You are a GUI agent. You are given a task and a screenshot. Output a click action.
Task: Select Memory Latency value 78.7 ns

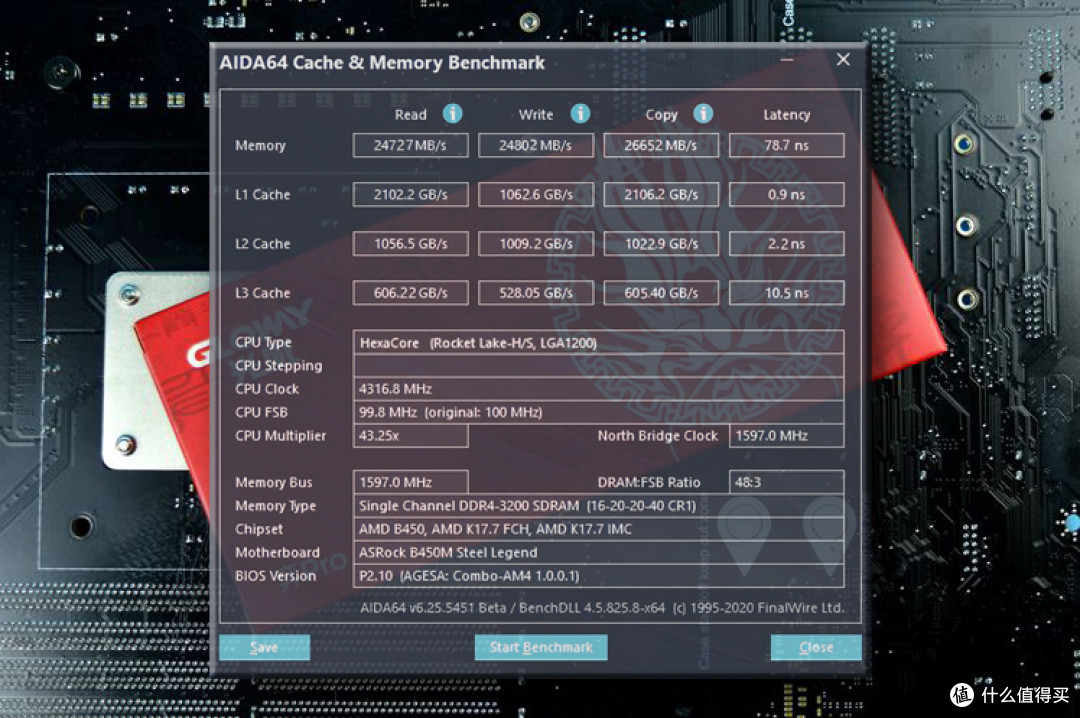point(787,145)
